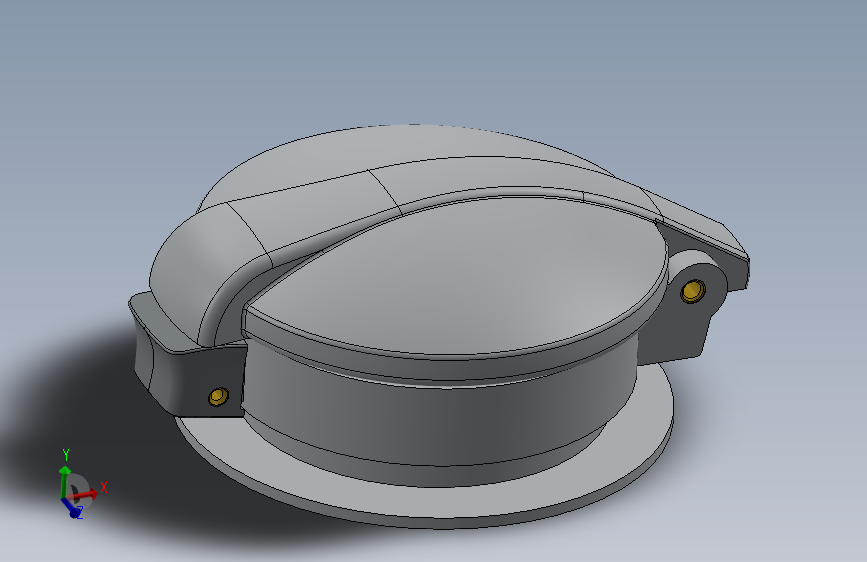867x562 pixels.
Task: Select the brass pin on the right hinge
Action: 692,291
